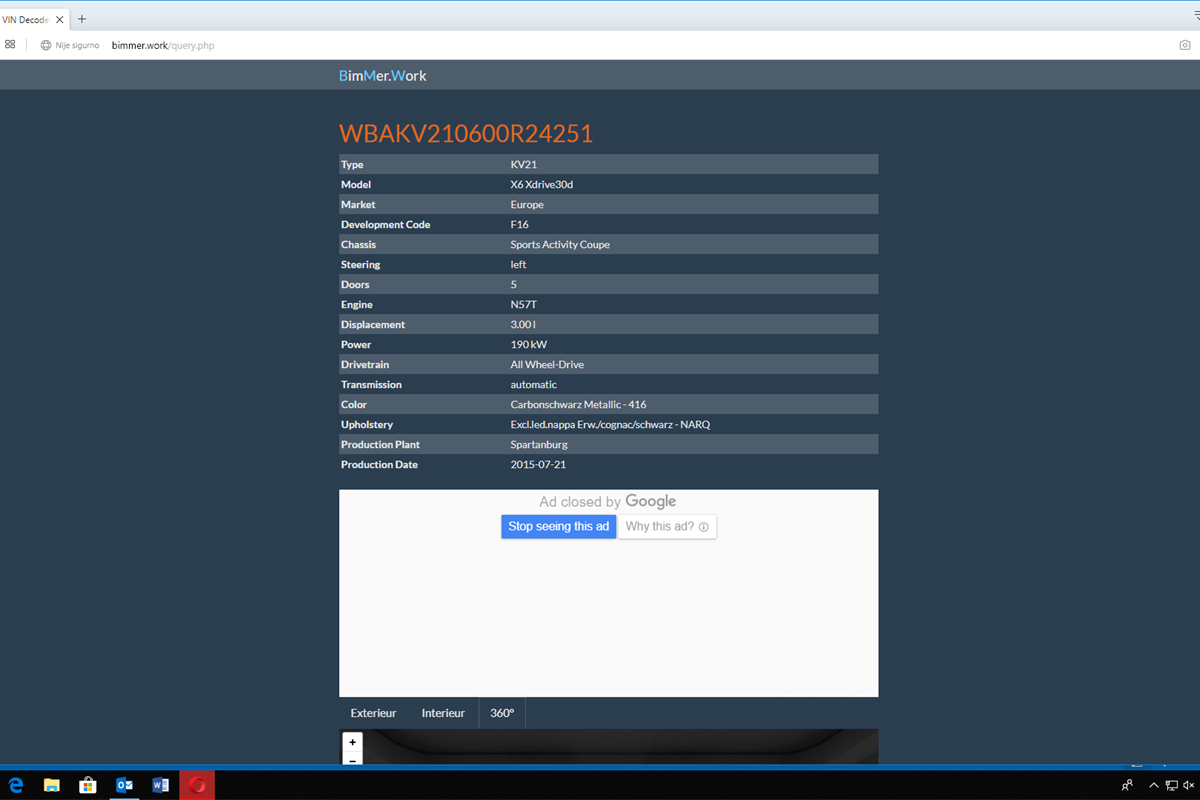Click the Steering value left
This screenshot has height=800, width=1200.
coord(518,265)
